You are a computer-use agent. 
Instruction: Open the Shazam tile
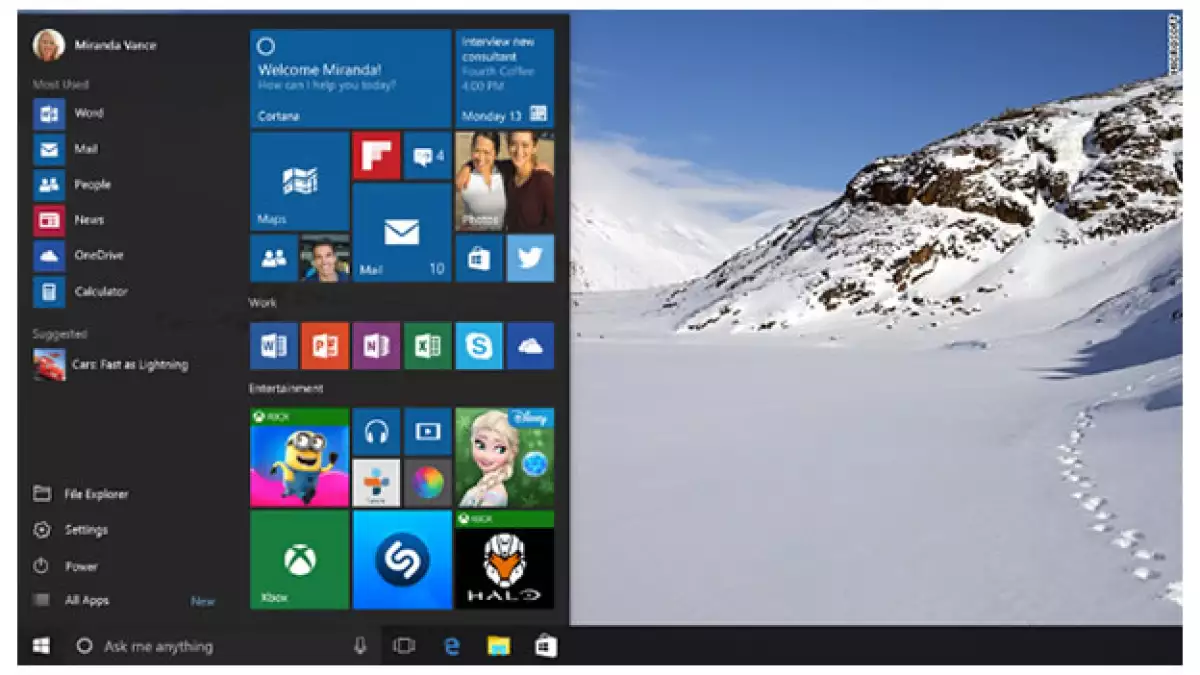point(402,560)
